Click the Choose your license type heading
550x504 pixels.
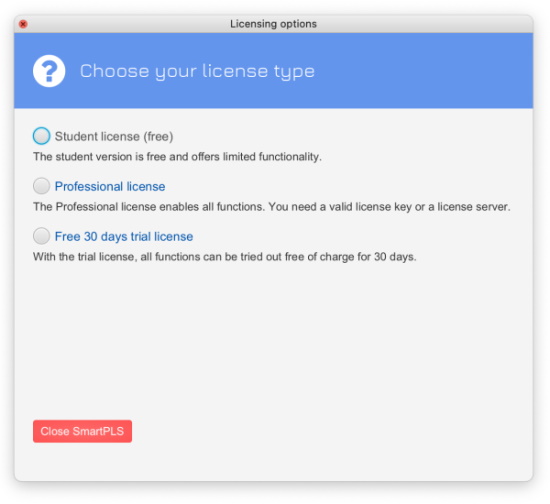[197, 71]
